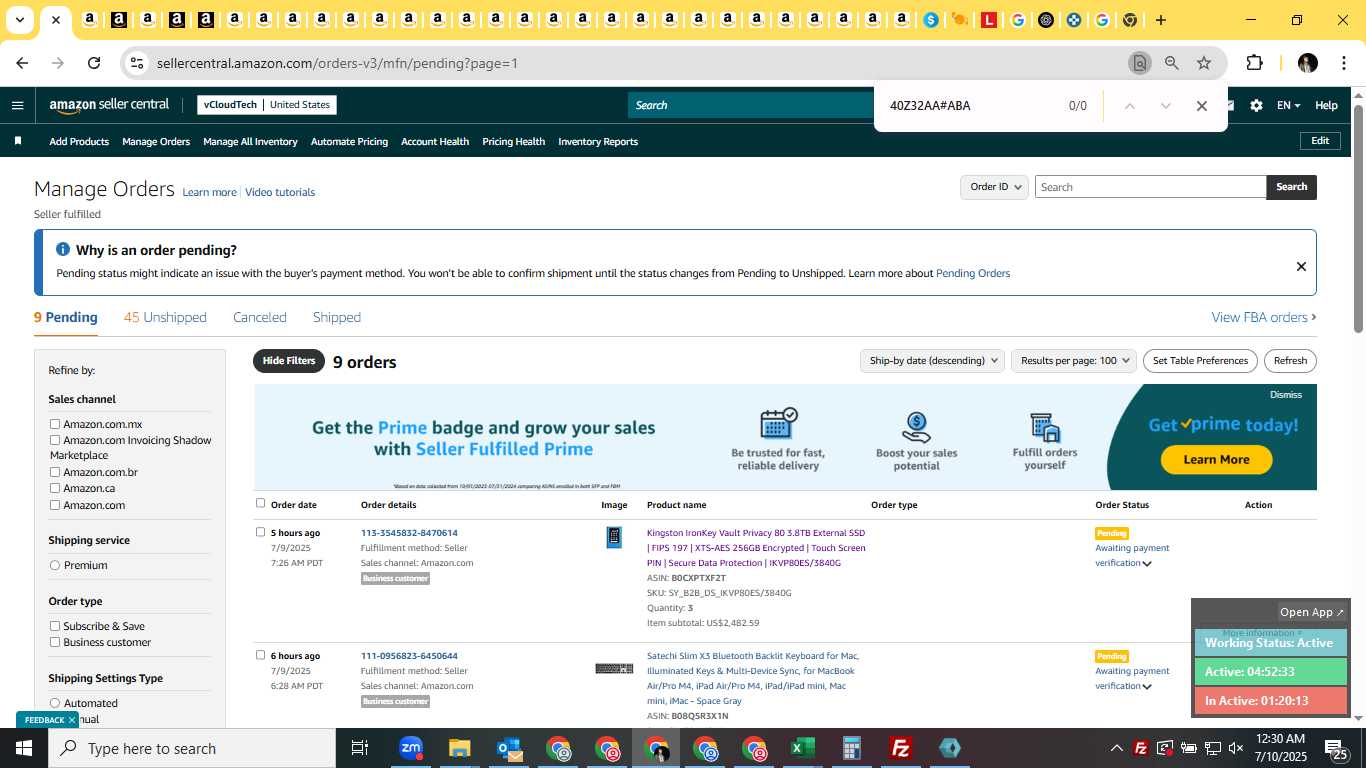This screenshot has width=1366, height=768.
Task: Open Outlook from the taskbar
Action: pos(509,748)
